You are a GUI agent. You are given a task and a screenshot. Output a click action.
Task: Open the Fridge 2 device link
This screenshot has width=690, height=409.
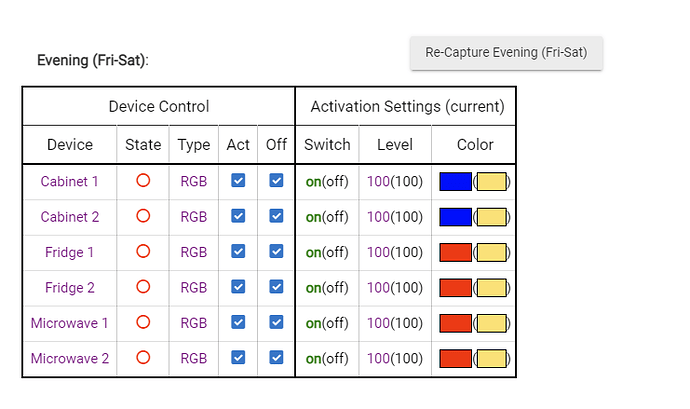point(69,288)
